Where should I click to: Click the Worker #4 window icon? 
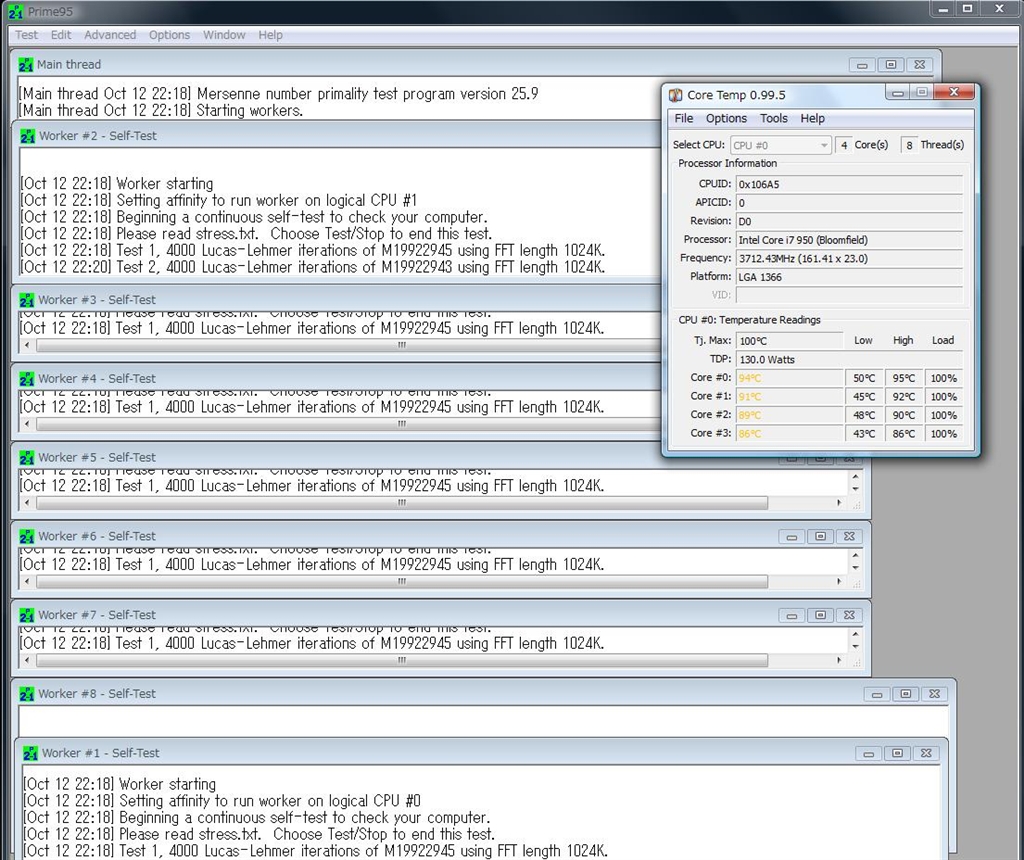click(x=27, y=379)
